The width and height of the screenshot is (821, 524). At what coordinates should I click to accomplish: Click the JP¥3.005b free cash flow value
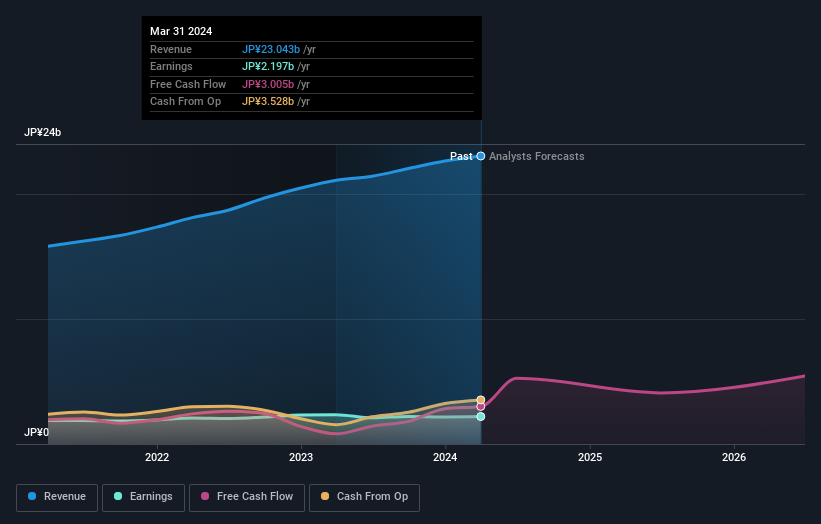[x=268, y=84]
